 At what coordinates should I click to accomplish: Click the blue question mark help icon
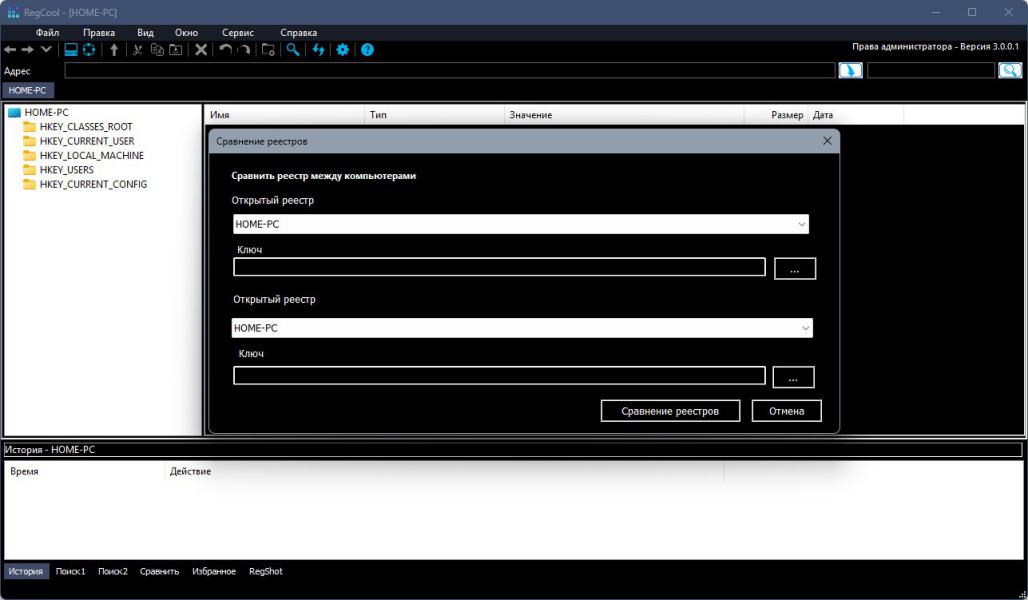click(x=367, y=50)
